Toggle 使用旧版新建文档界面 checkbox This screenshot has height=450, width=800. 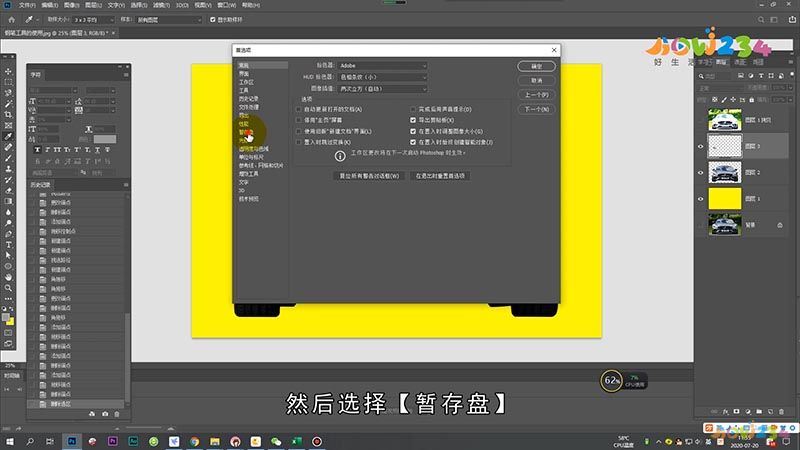point(298,131)
